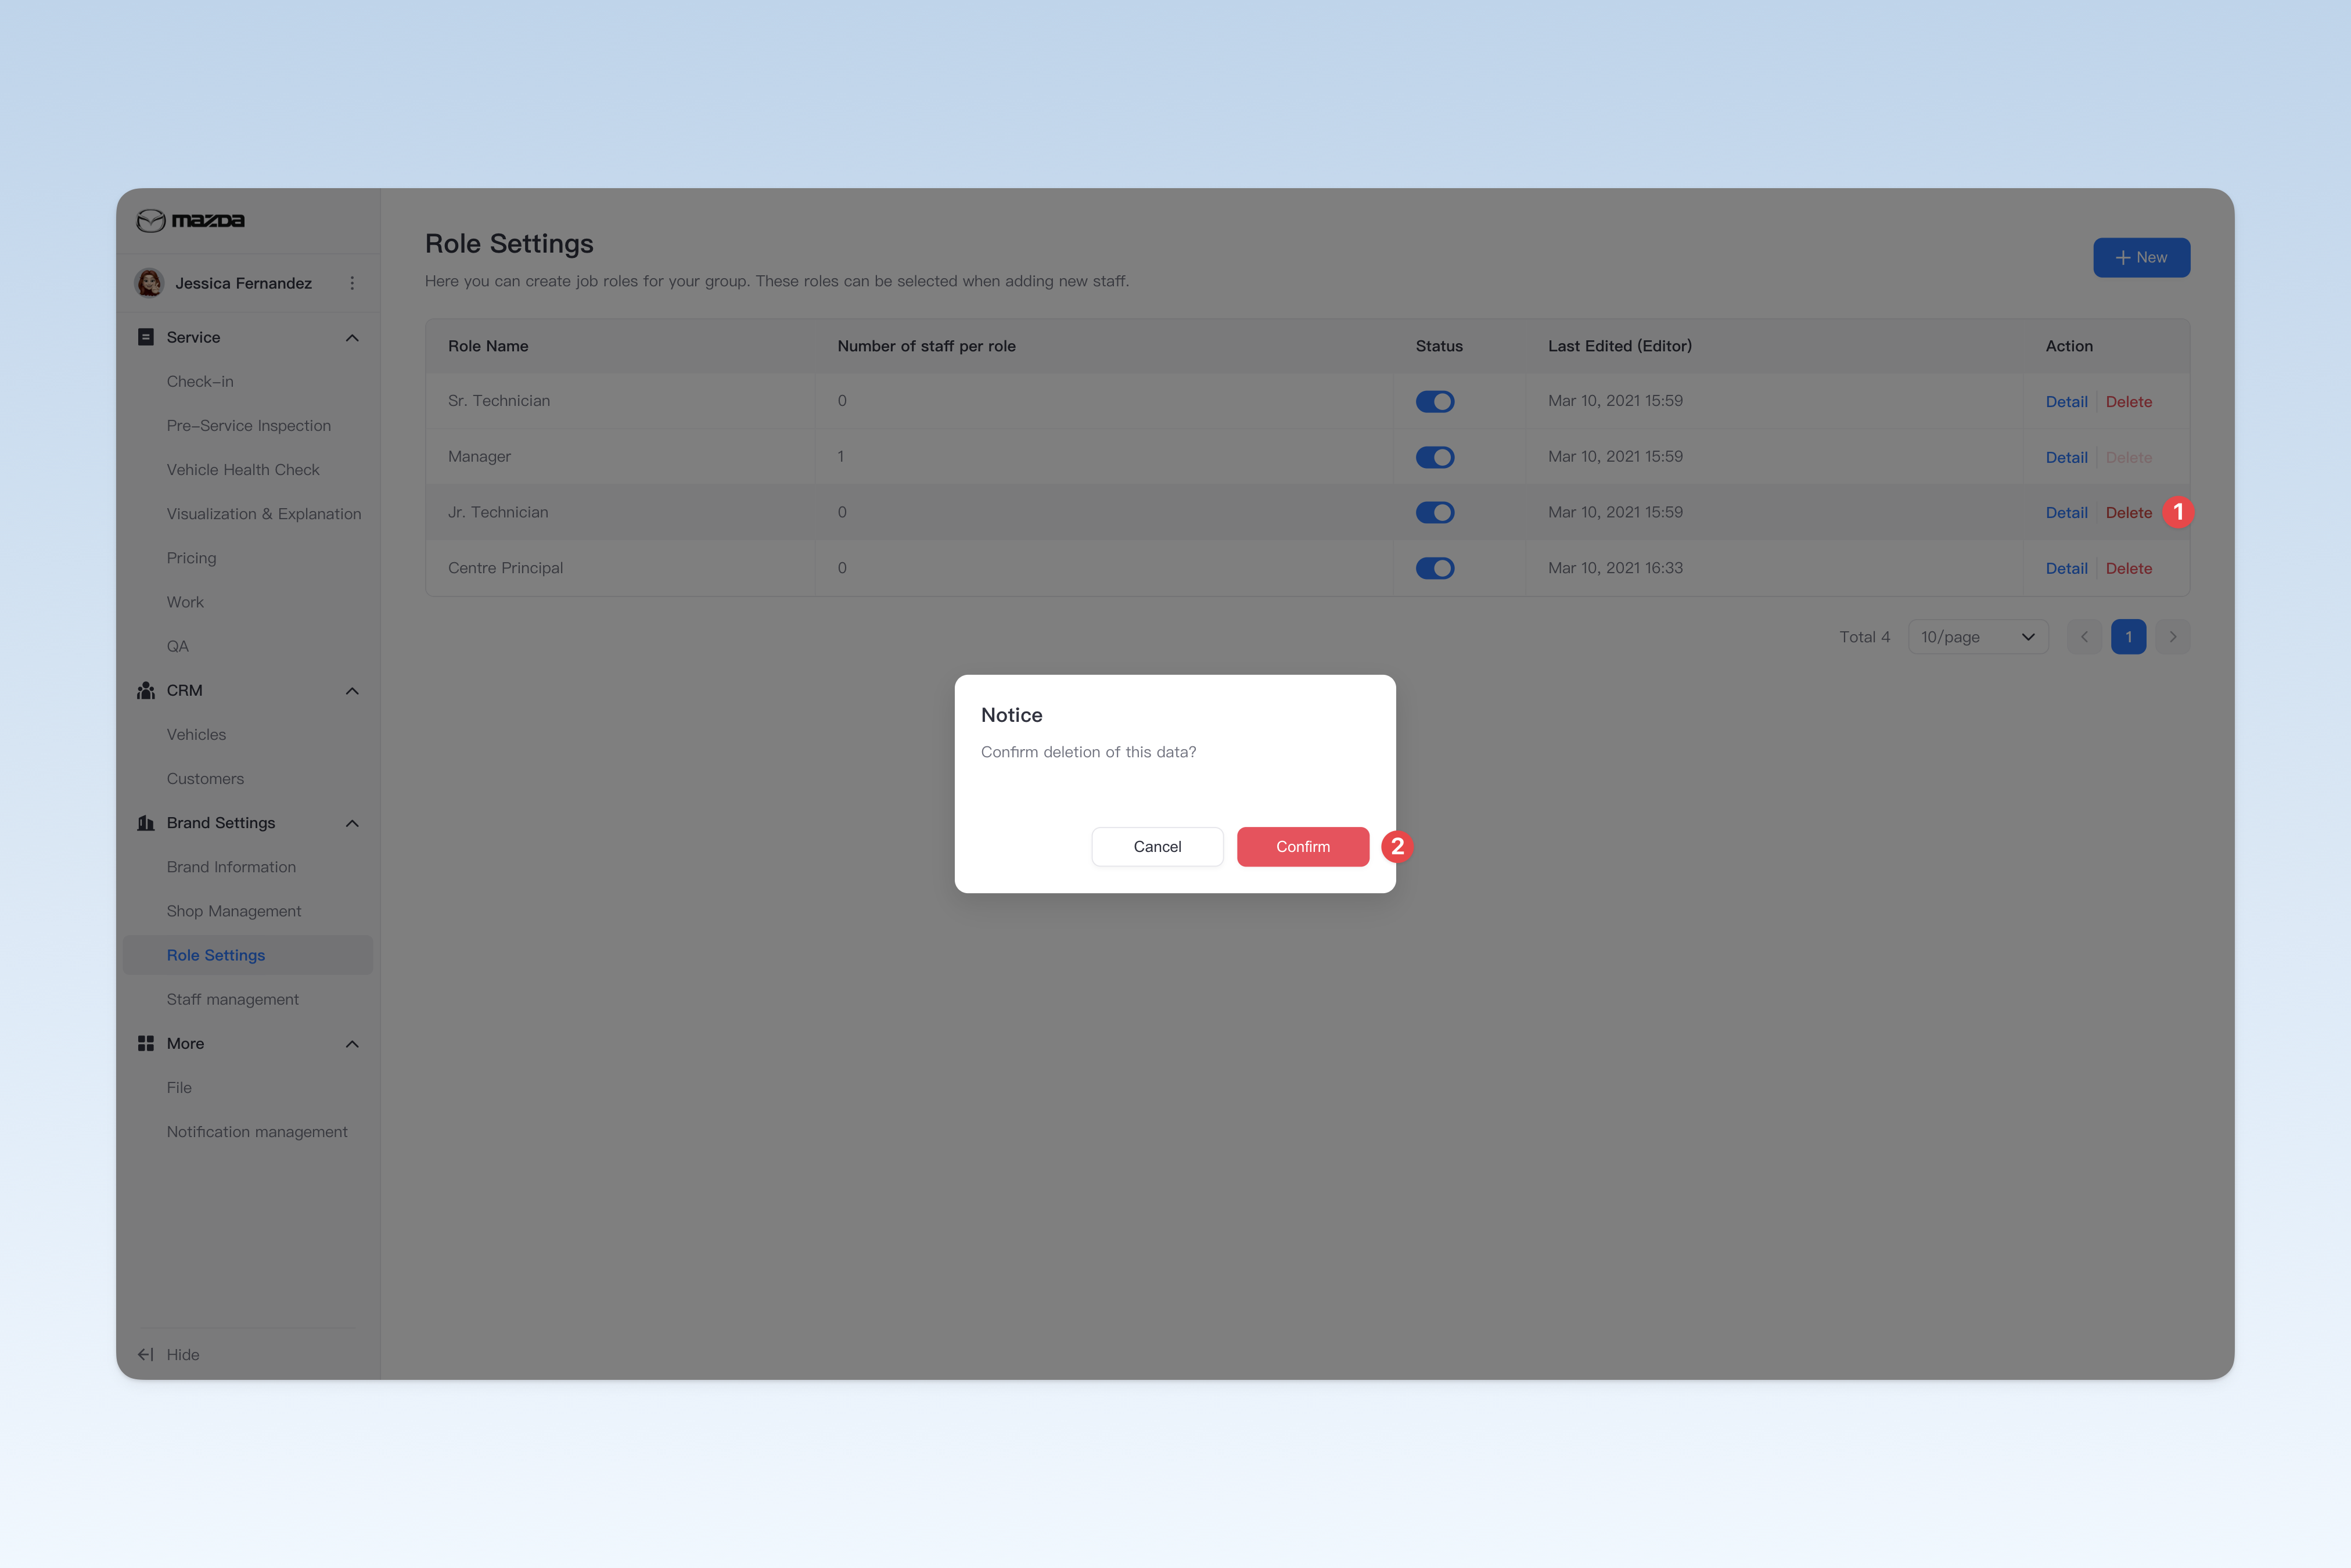Click the CRM people icon
2351x1568 pixels.
coord(146,690)
